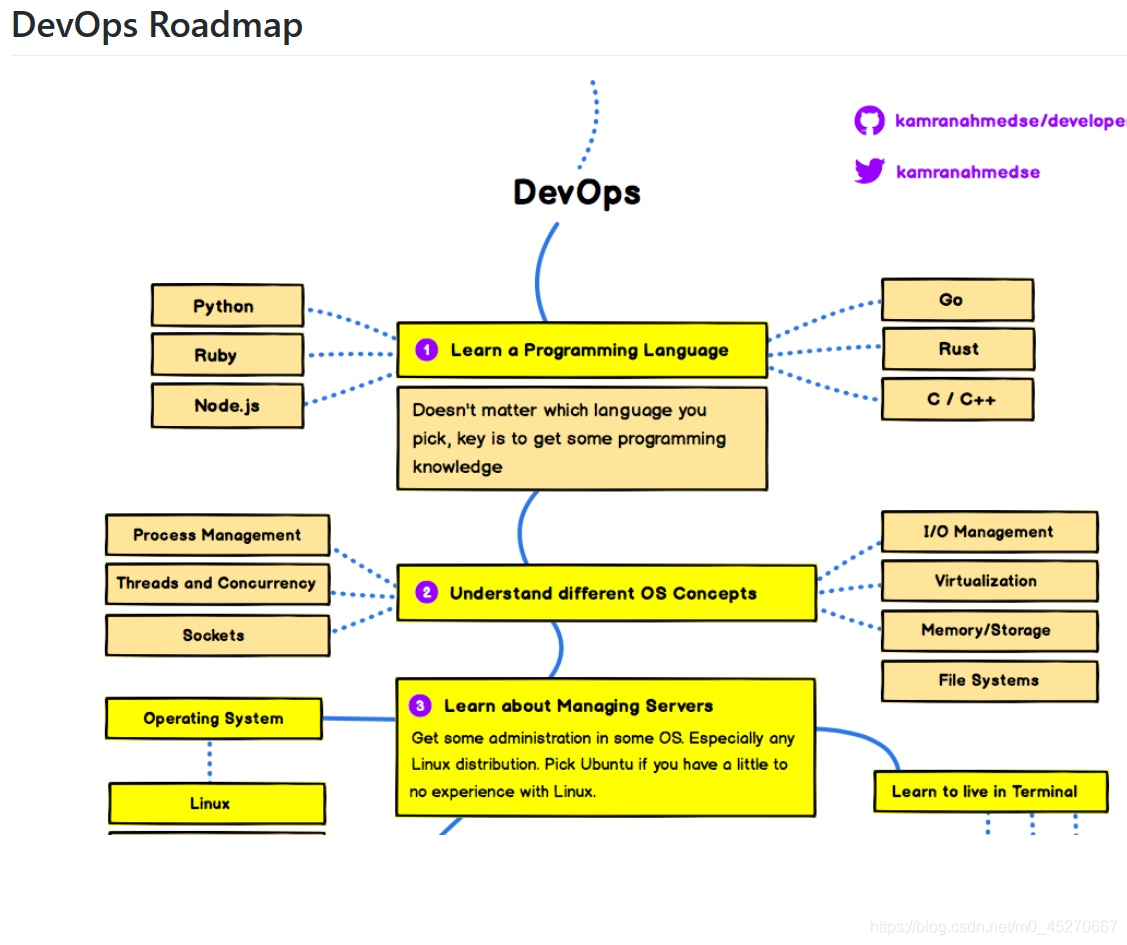Click Learn about Managing Servers heading

click(579, 706)
